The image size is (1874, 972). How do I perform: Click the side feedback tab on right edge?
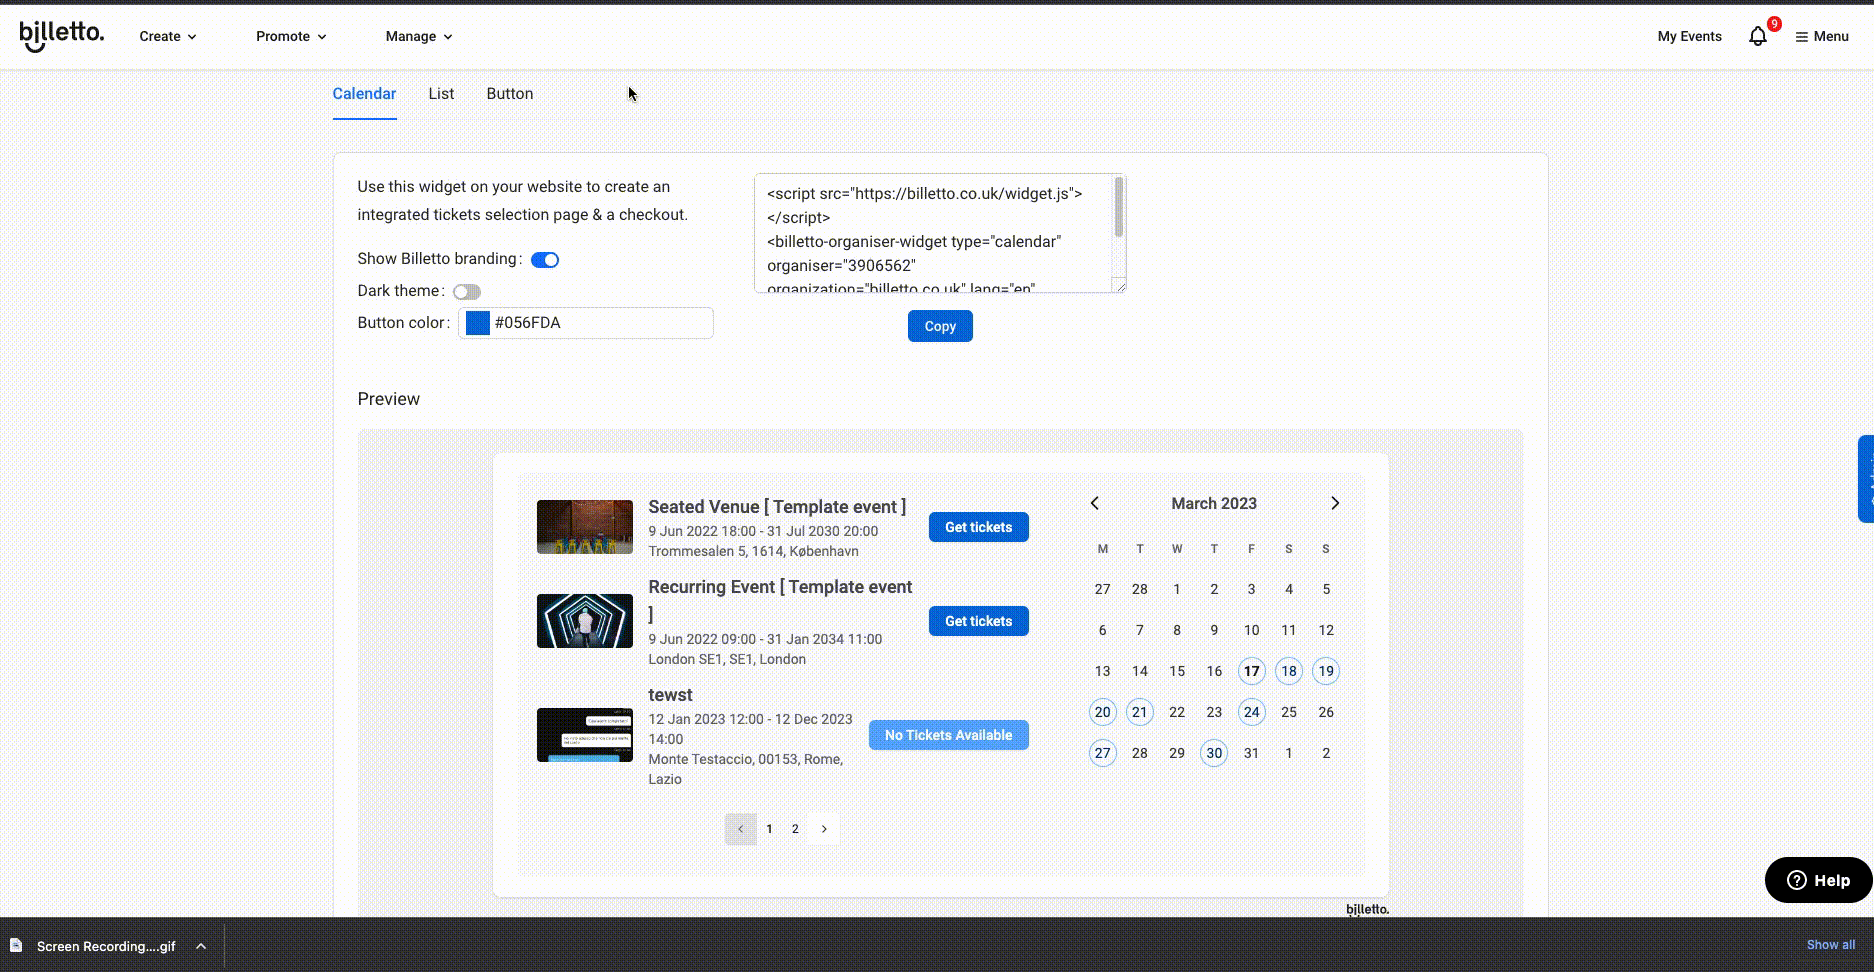click(x=1866, y=479)
